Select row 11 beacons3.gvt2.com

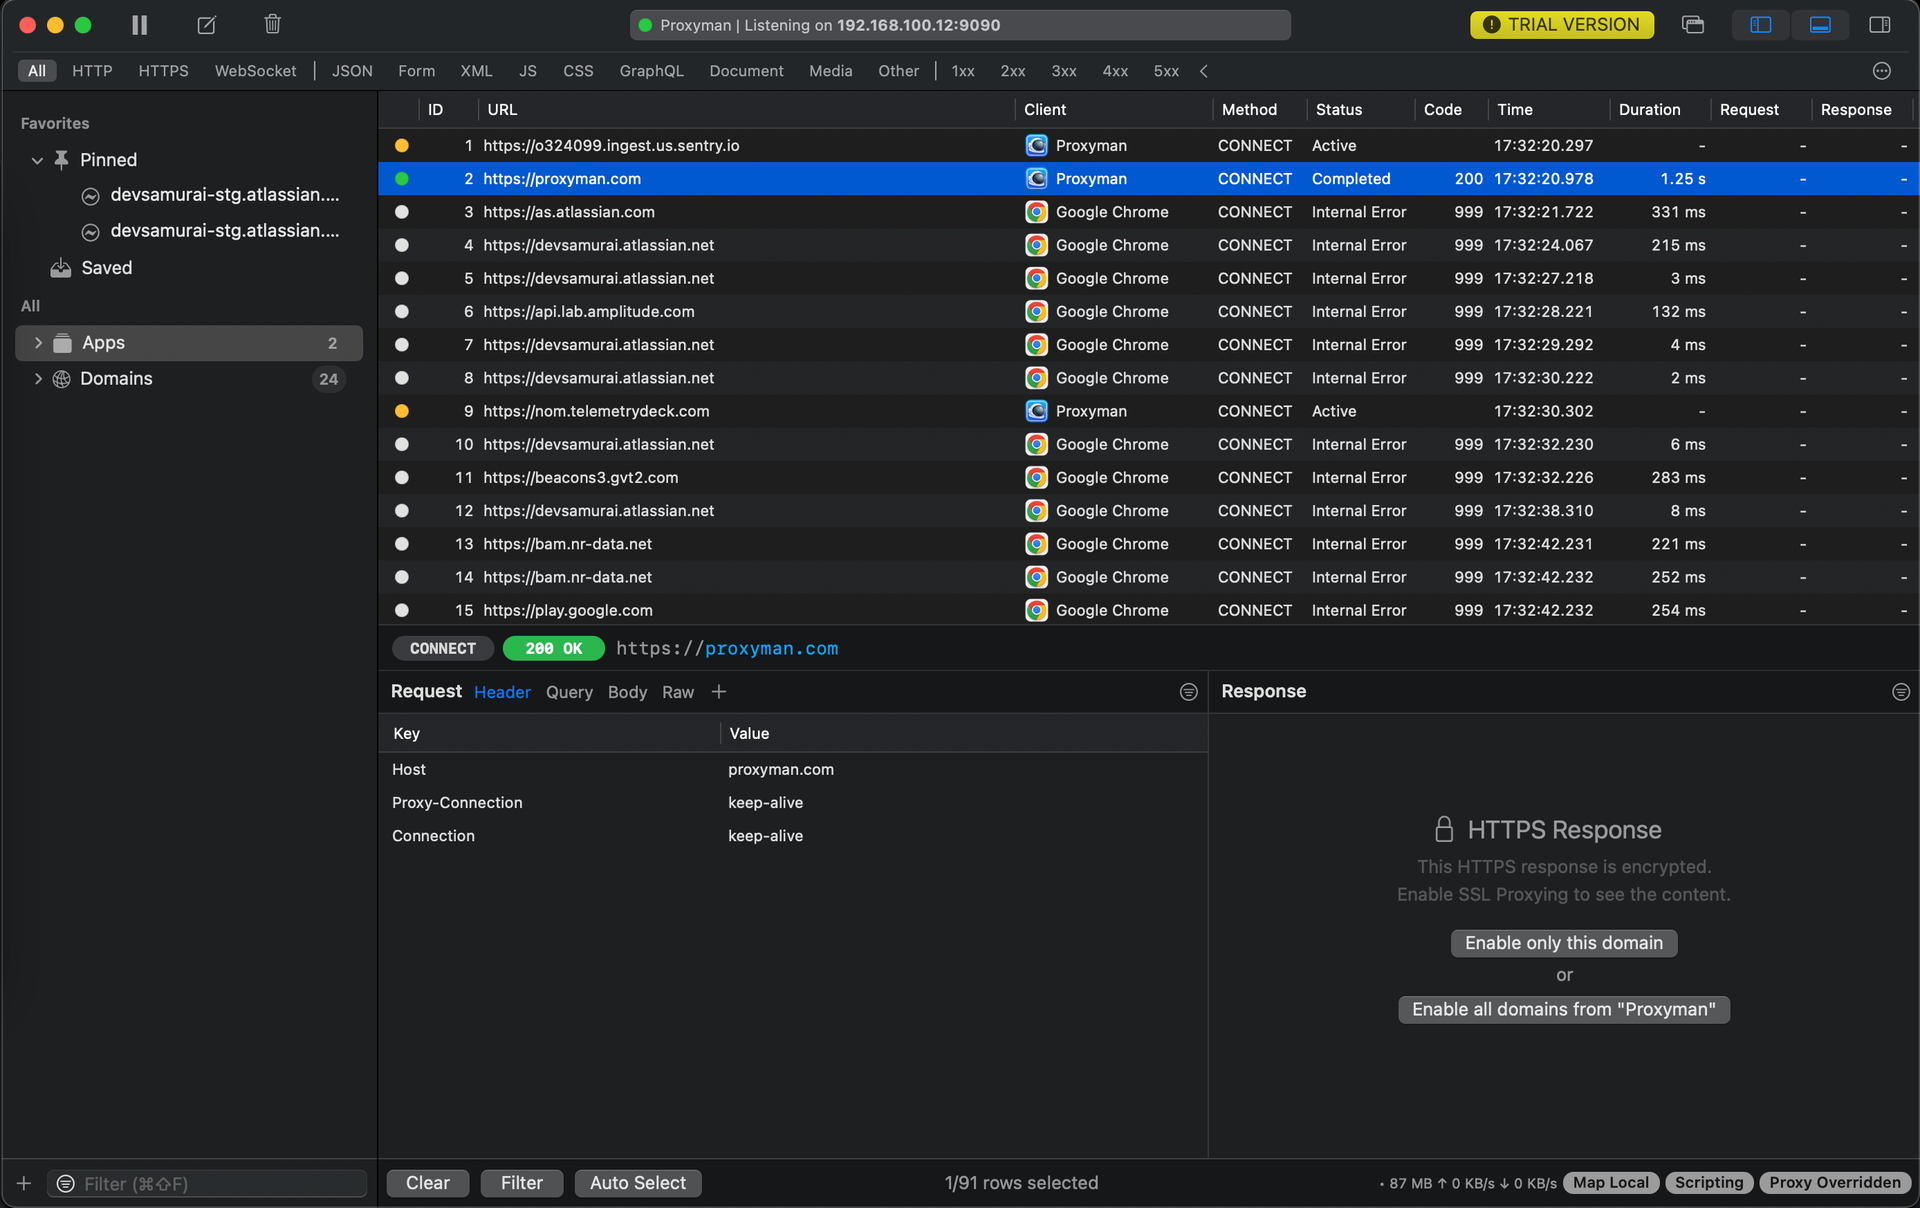coord(1148,478)
